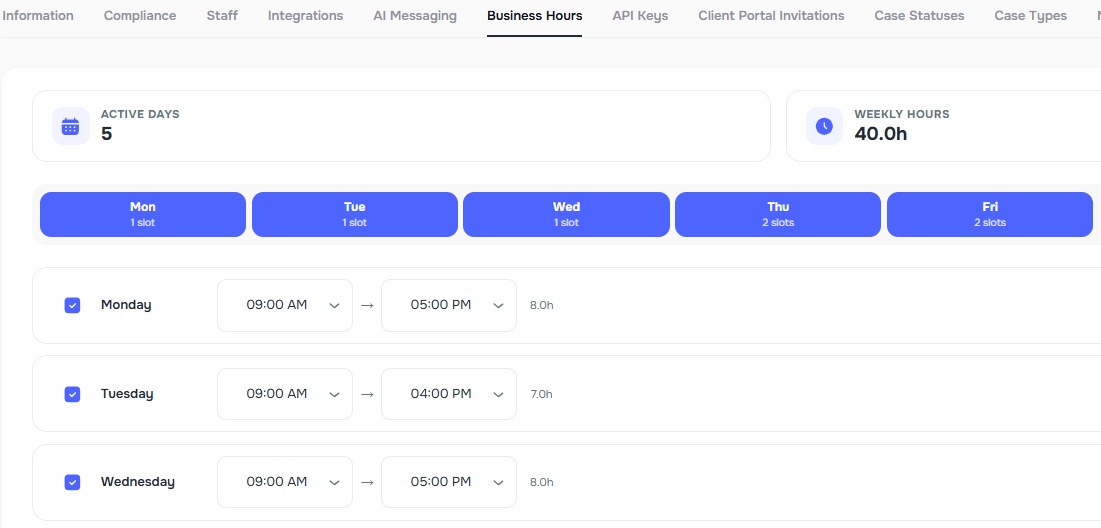Open Wednesday 05:00 PM end time dropdown

[x=449, y=482]
